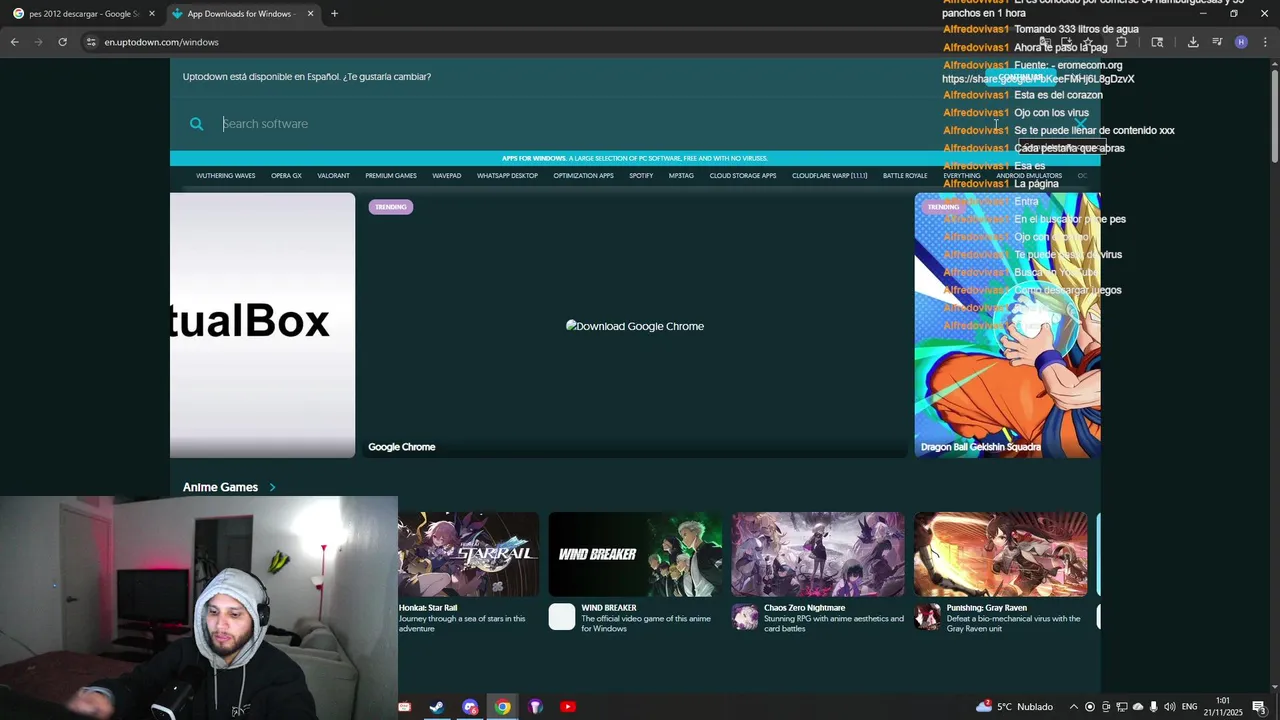Open the media controls toolbar icon
The height and width of the screenshot is (720, 1280).
(1217, 42)
